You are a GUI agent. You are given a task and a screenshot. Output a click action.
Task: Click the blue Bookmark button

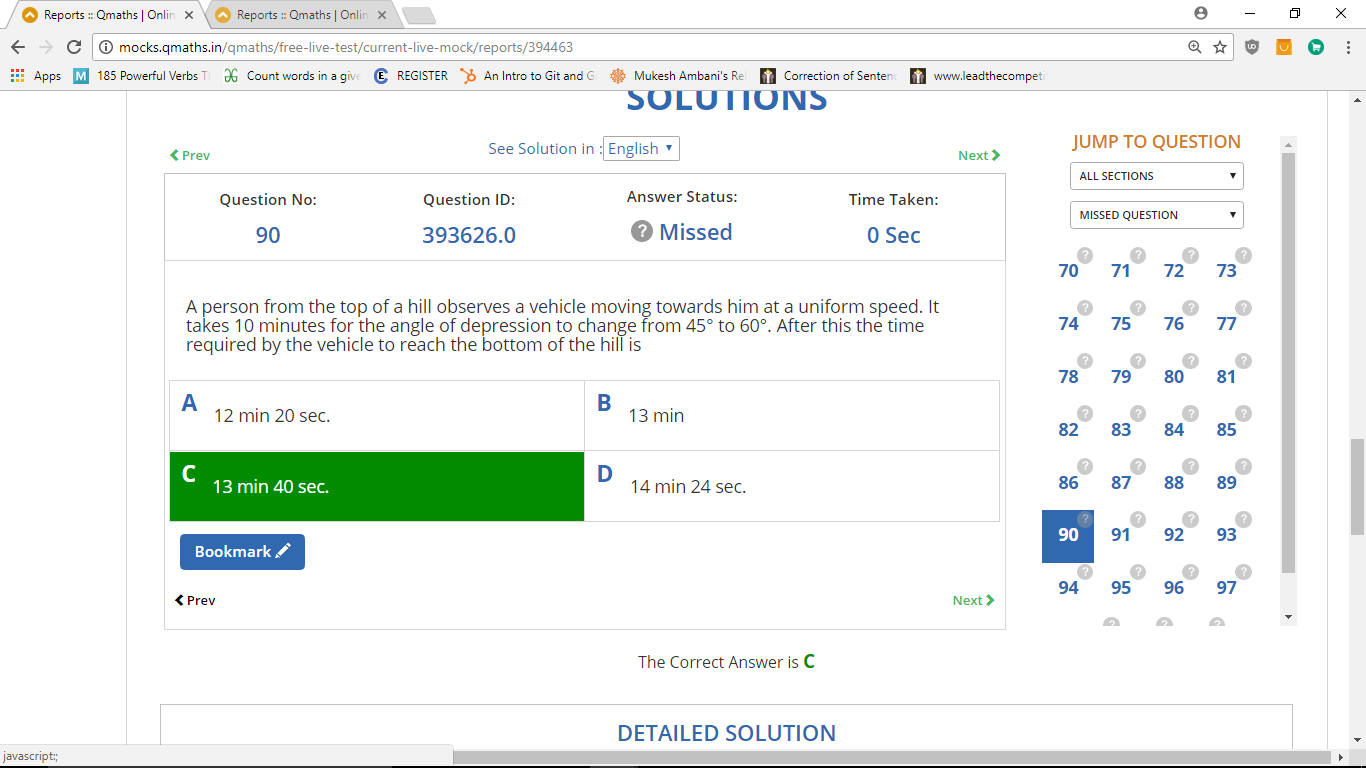[242, 552]
